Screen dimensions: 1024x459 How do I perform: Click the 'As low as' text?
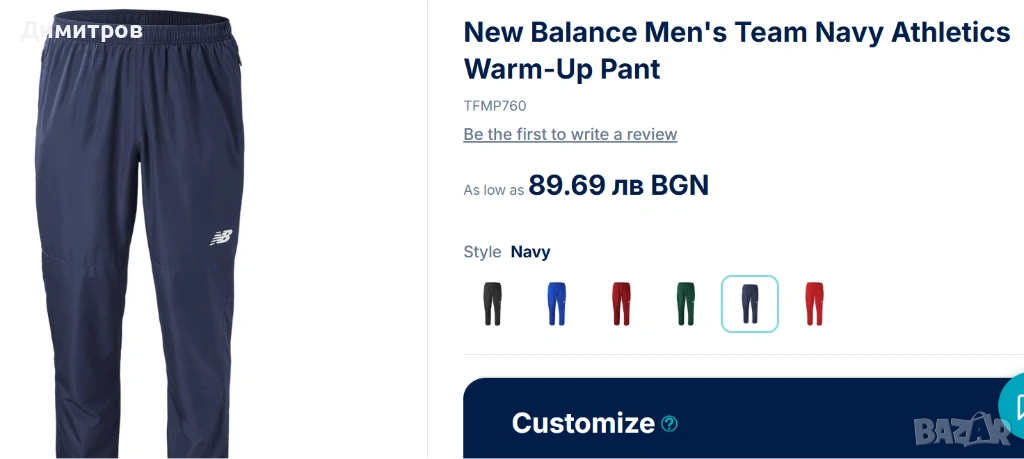point(494,190)
